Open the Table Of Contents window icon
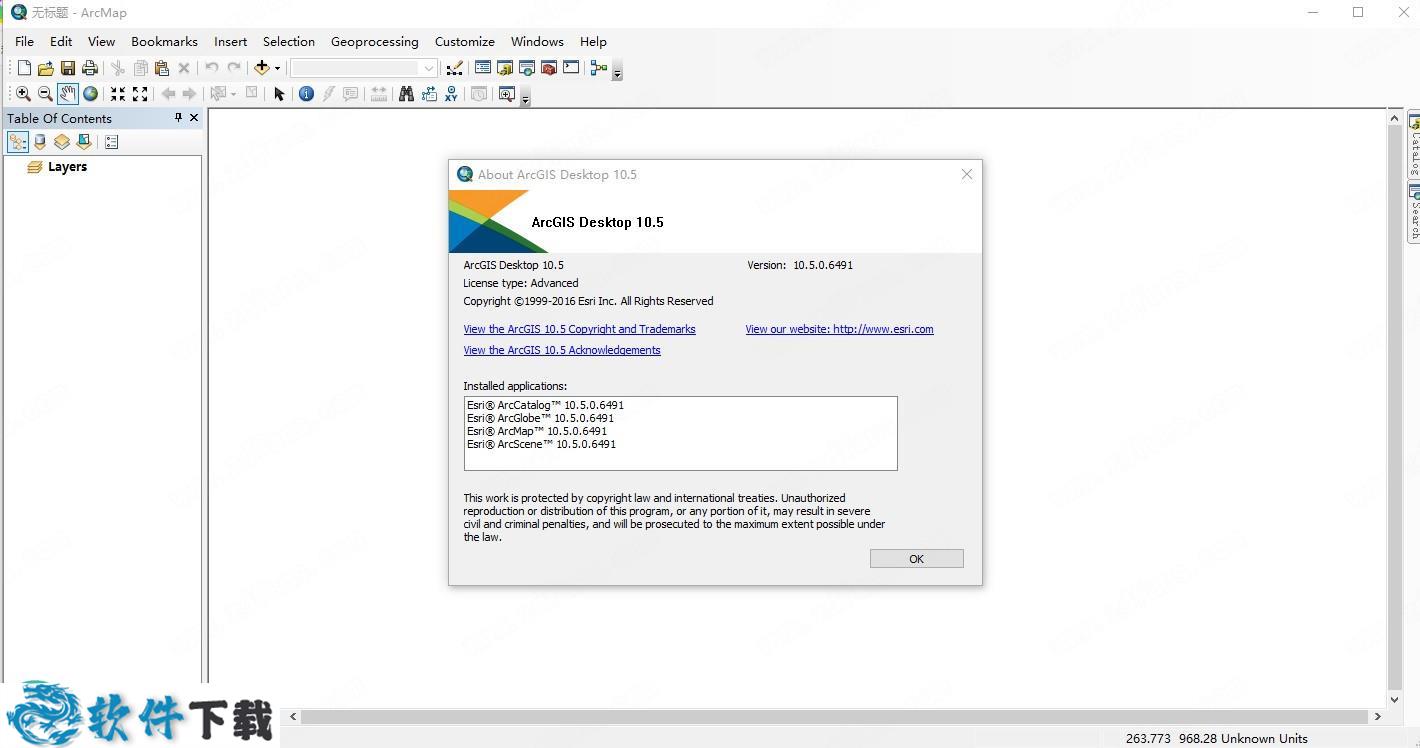The width and height of the screenshot is (1420, 748). (x=483, y=67)
